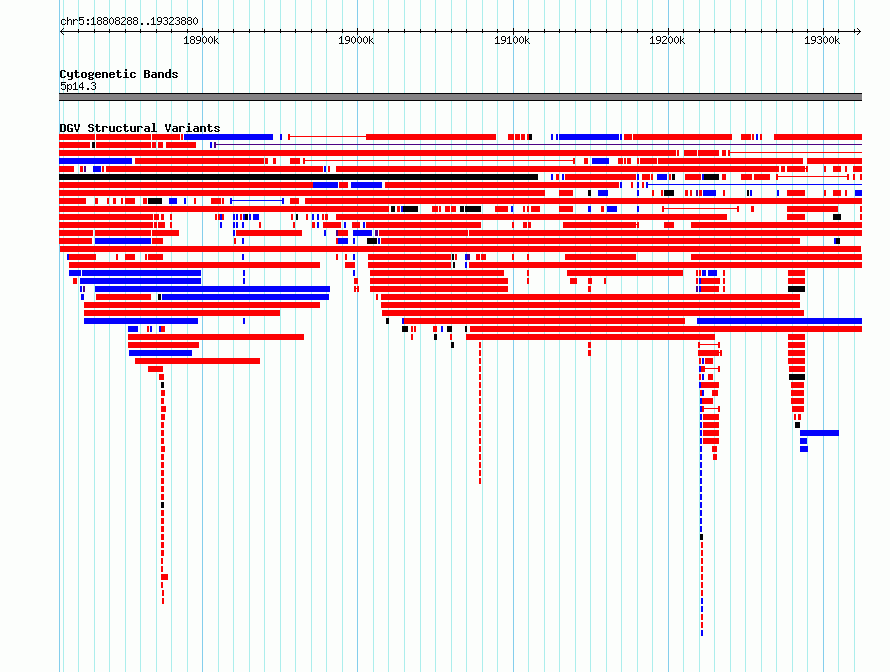Select top-row blue variant near 19150k
Screen dimensions: 890x672
(589, 137)
